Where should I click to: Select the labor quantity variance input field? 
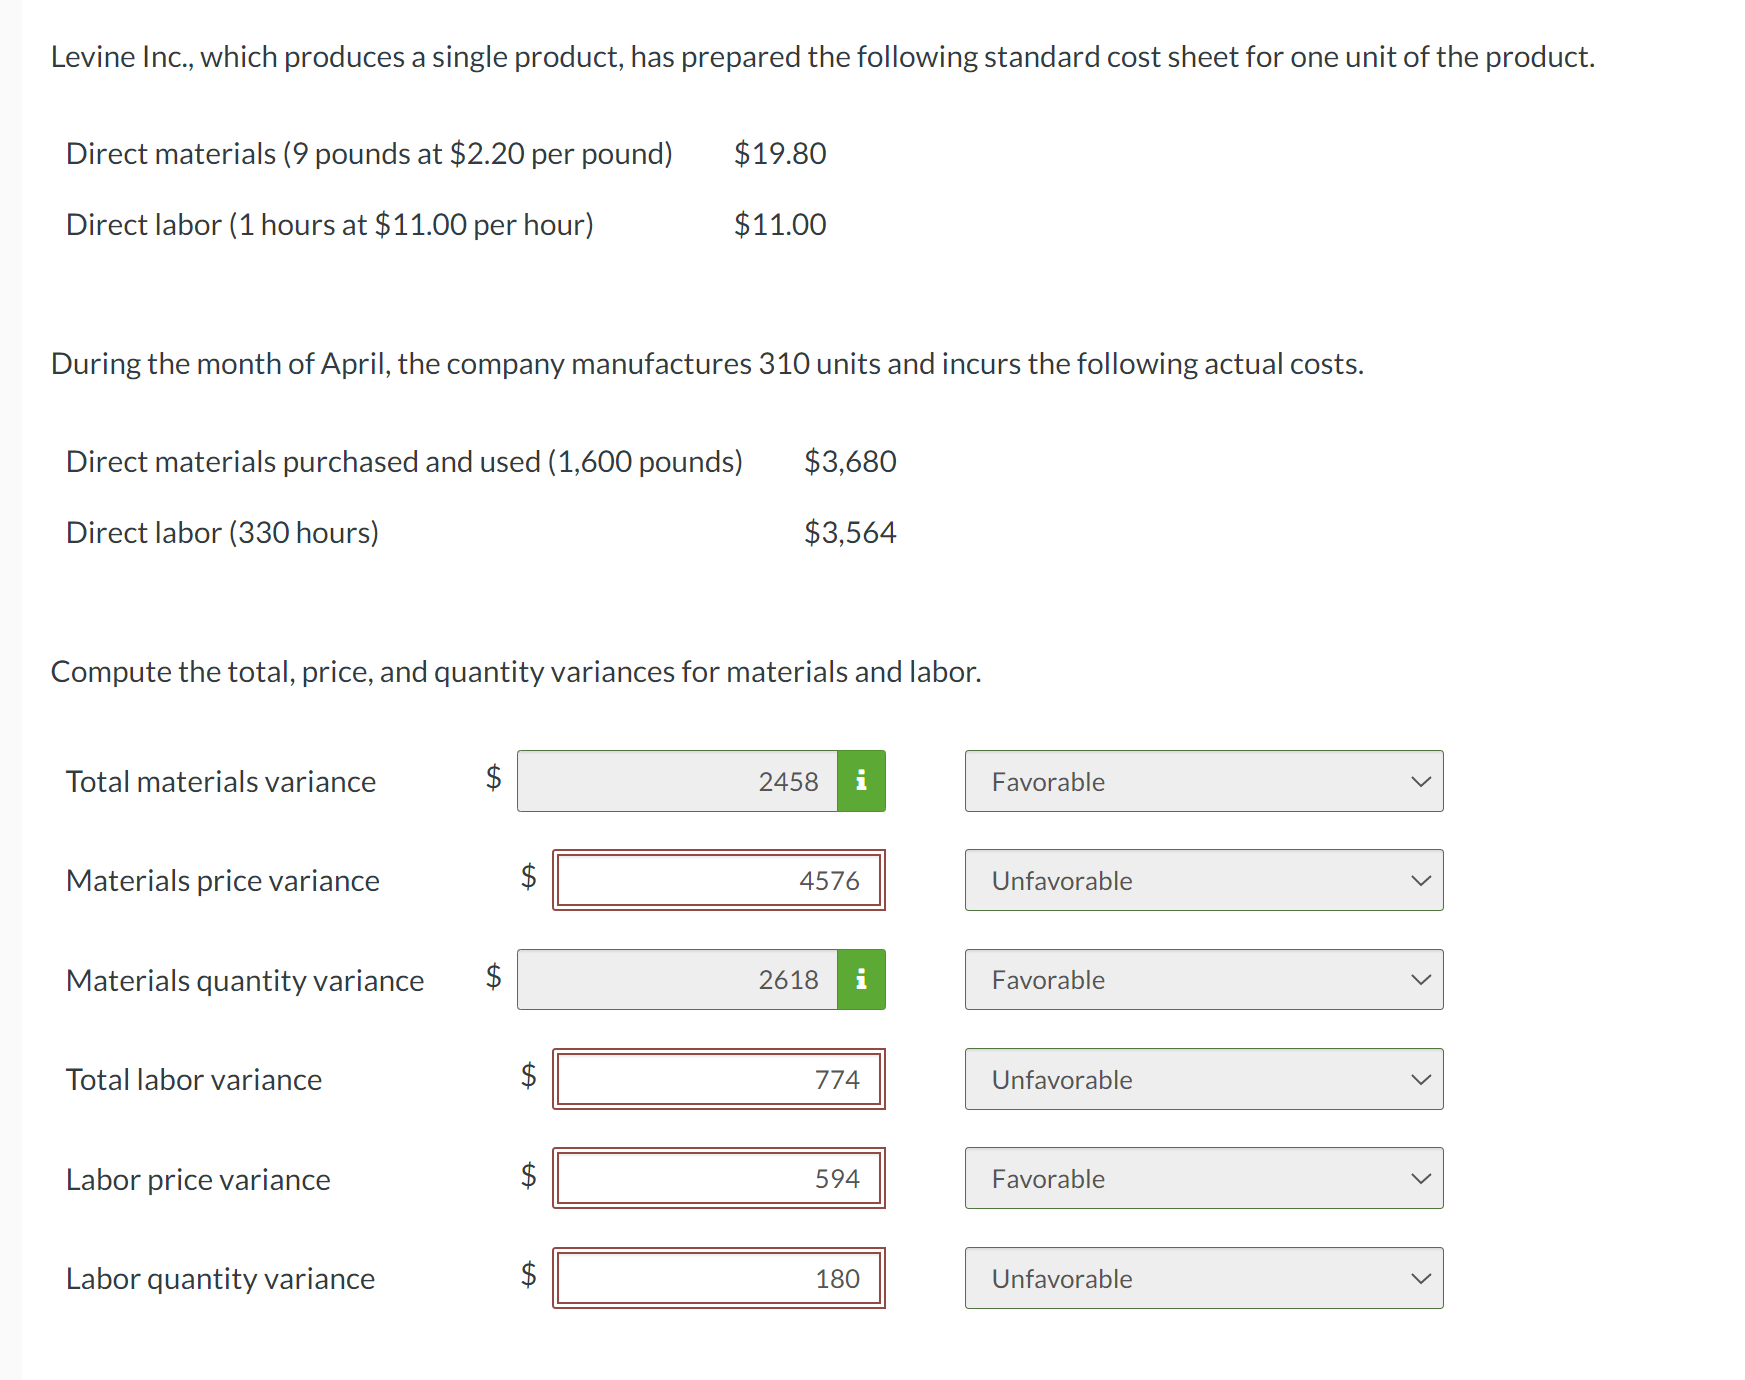(x=718, y=1278)
